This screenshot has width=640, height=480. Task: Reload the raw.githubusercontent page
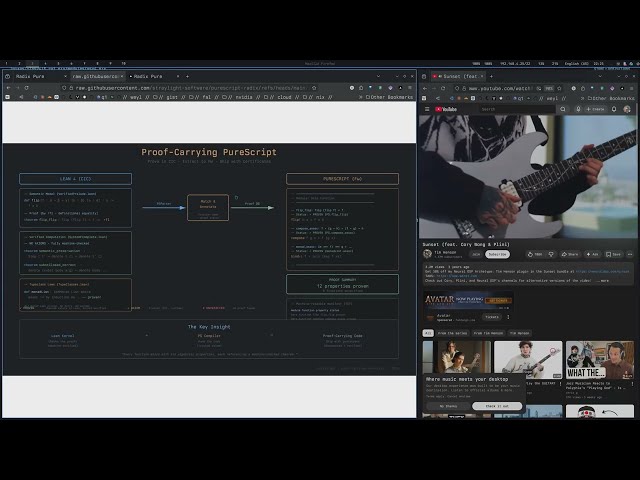pos(27,88)
